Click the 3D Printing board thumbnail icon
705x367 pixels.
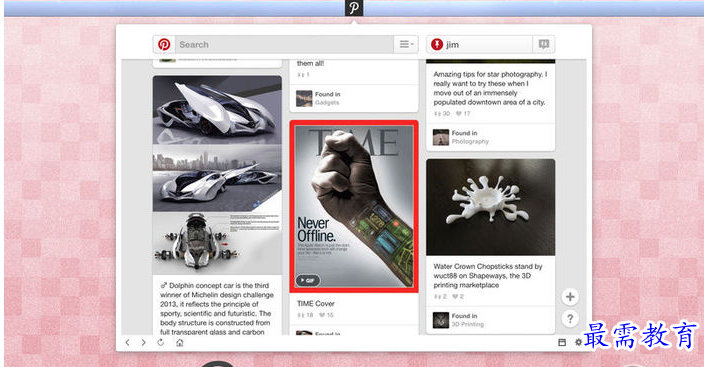(441, 320)
